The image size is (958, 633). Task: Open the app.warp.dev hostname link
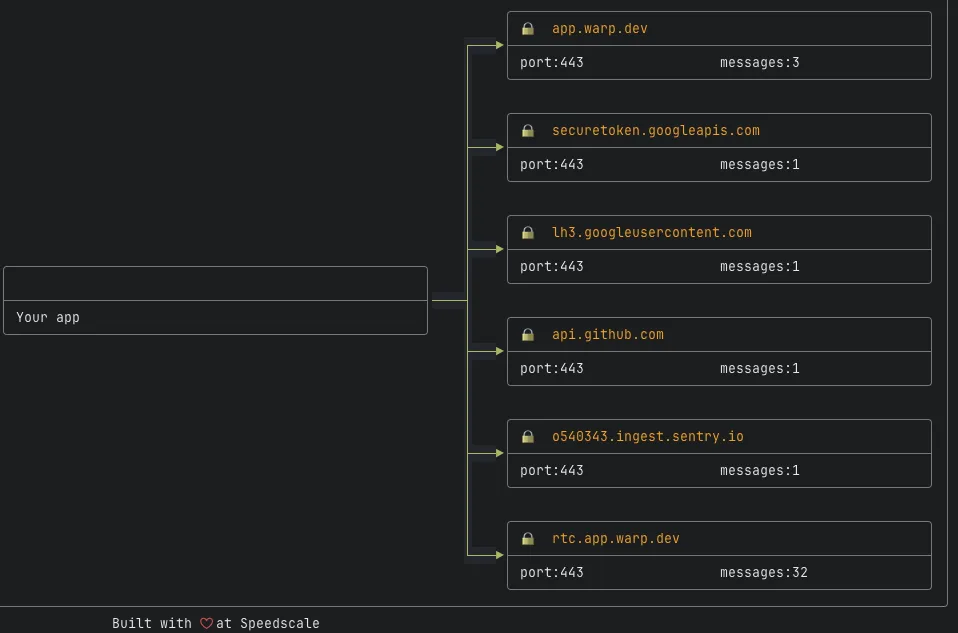point(600,28)
